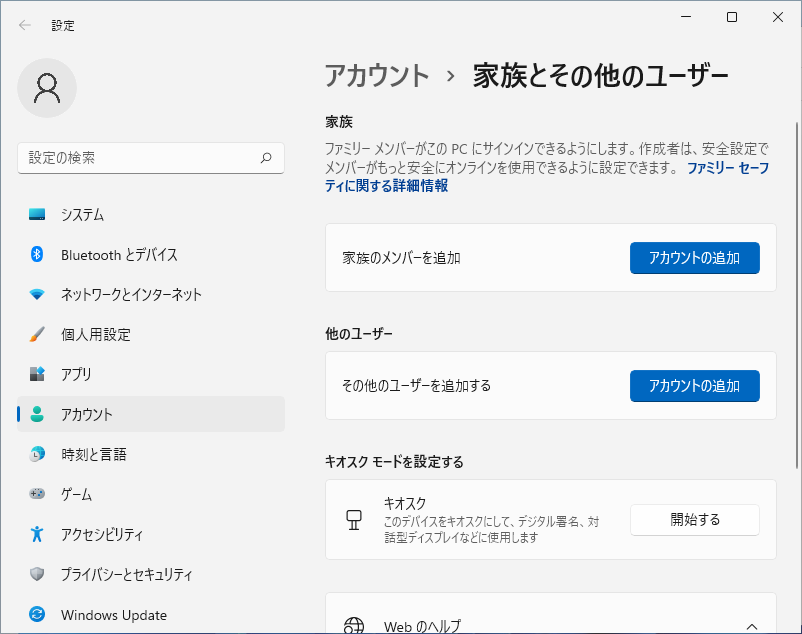Start kiosk setup with 開始する button
This screenshot has height=634, width=802.
tap(695, 520)
